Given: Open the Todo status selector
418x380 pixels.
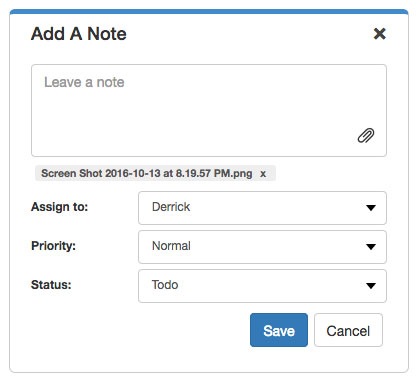Looking at the screenshot, I should tap(262, 286).
